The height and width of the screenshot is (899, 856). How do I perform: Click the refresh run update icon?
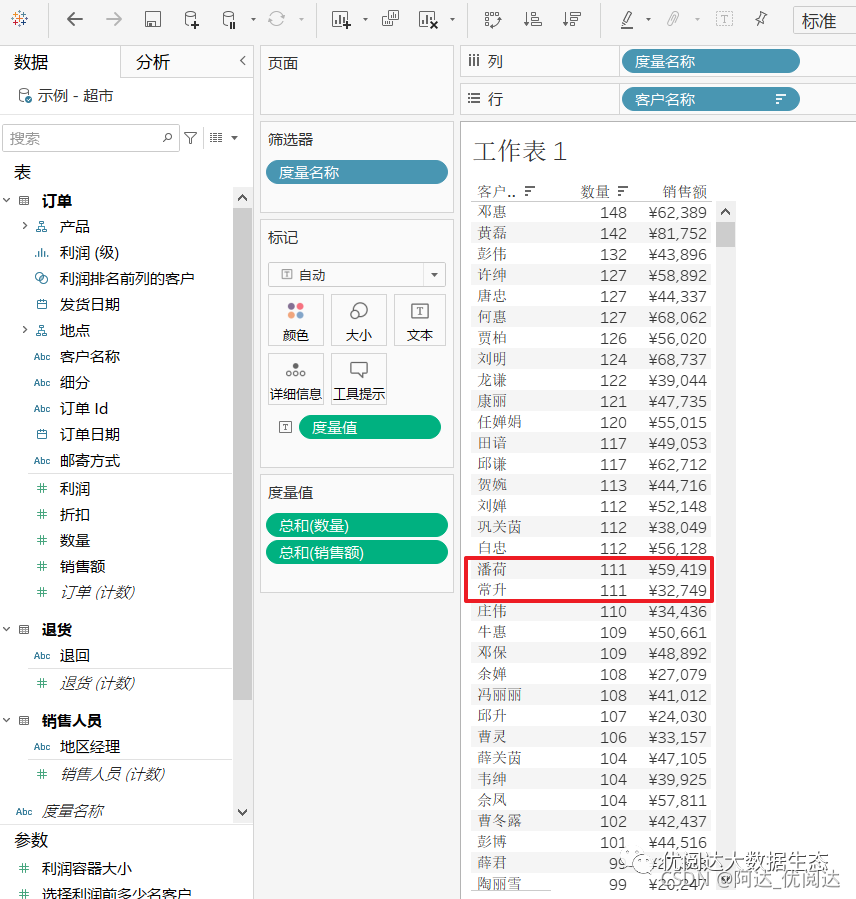point(276,19)
